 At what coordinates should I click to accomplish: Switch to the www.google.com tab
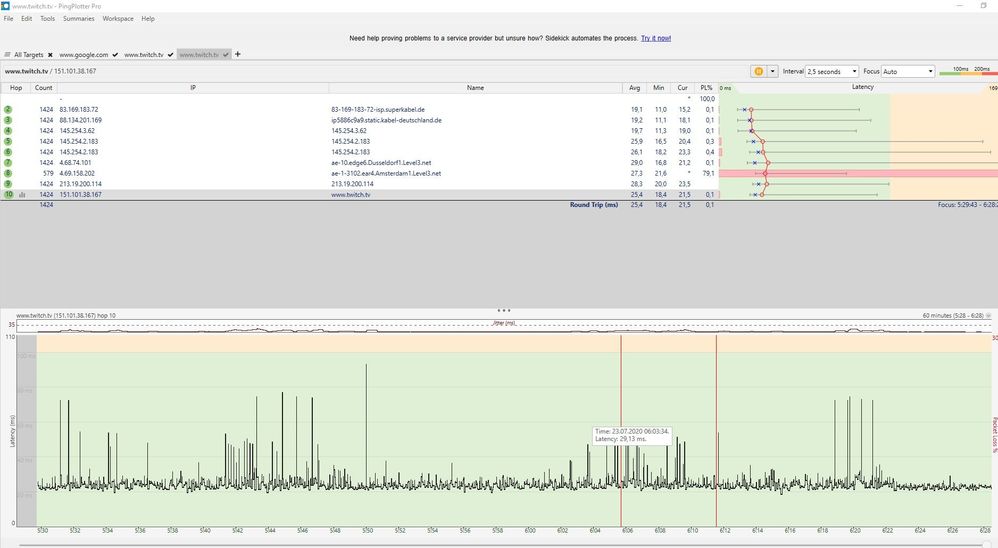click(84, 54)
